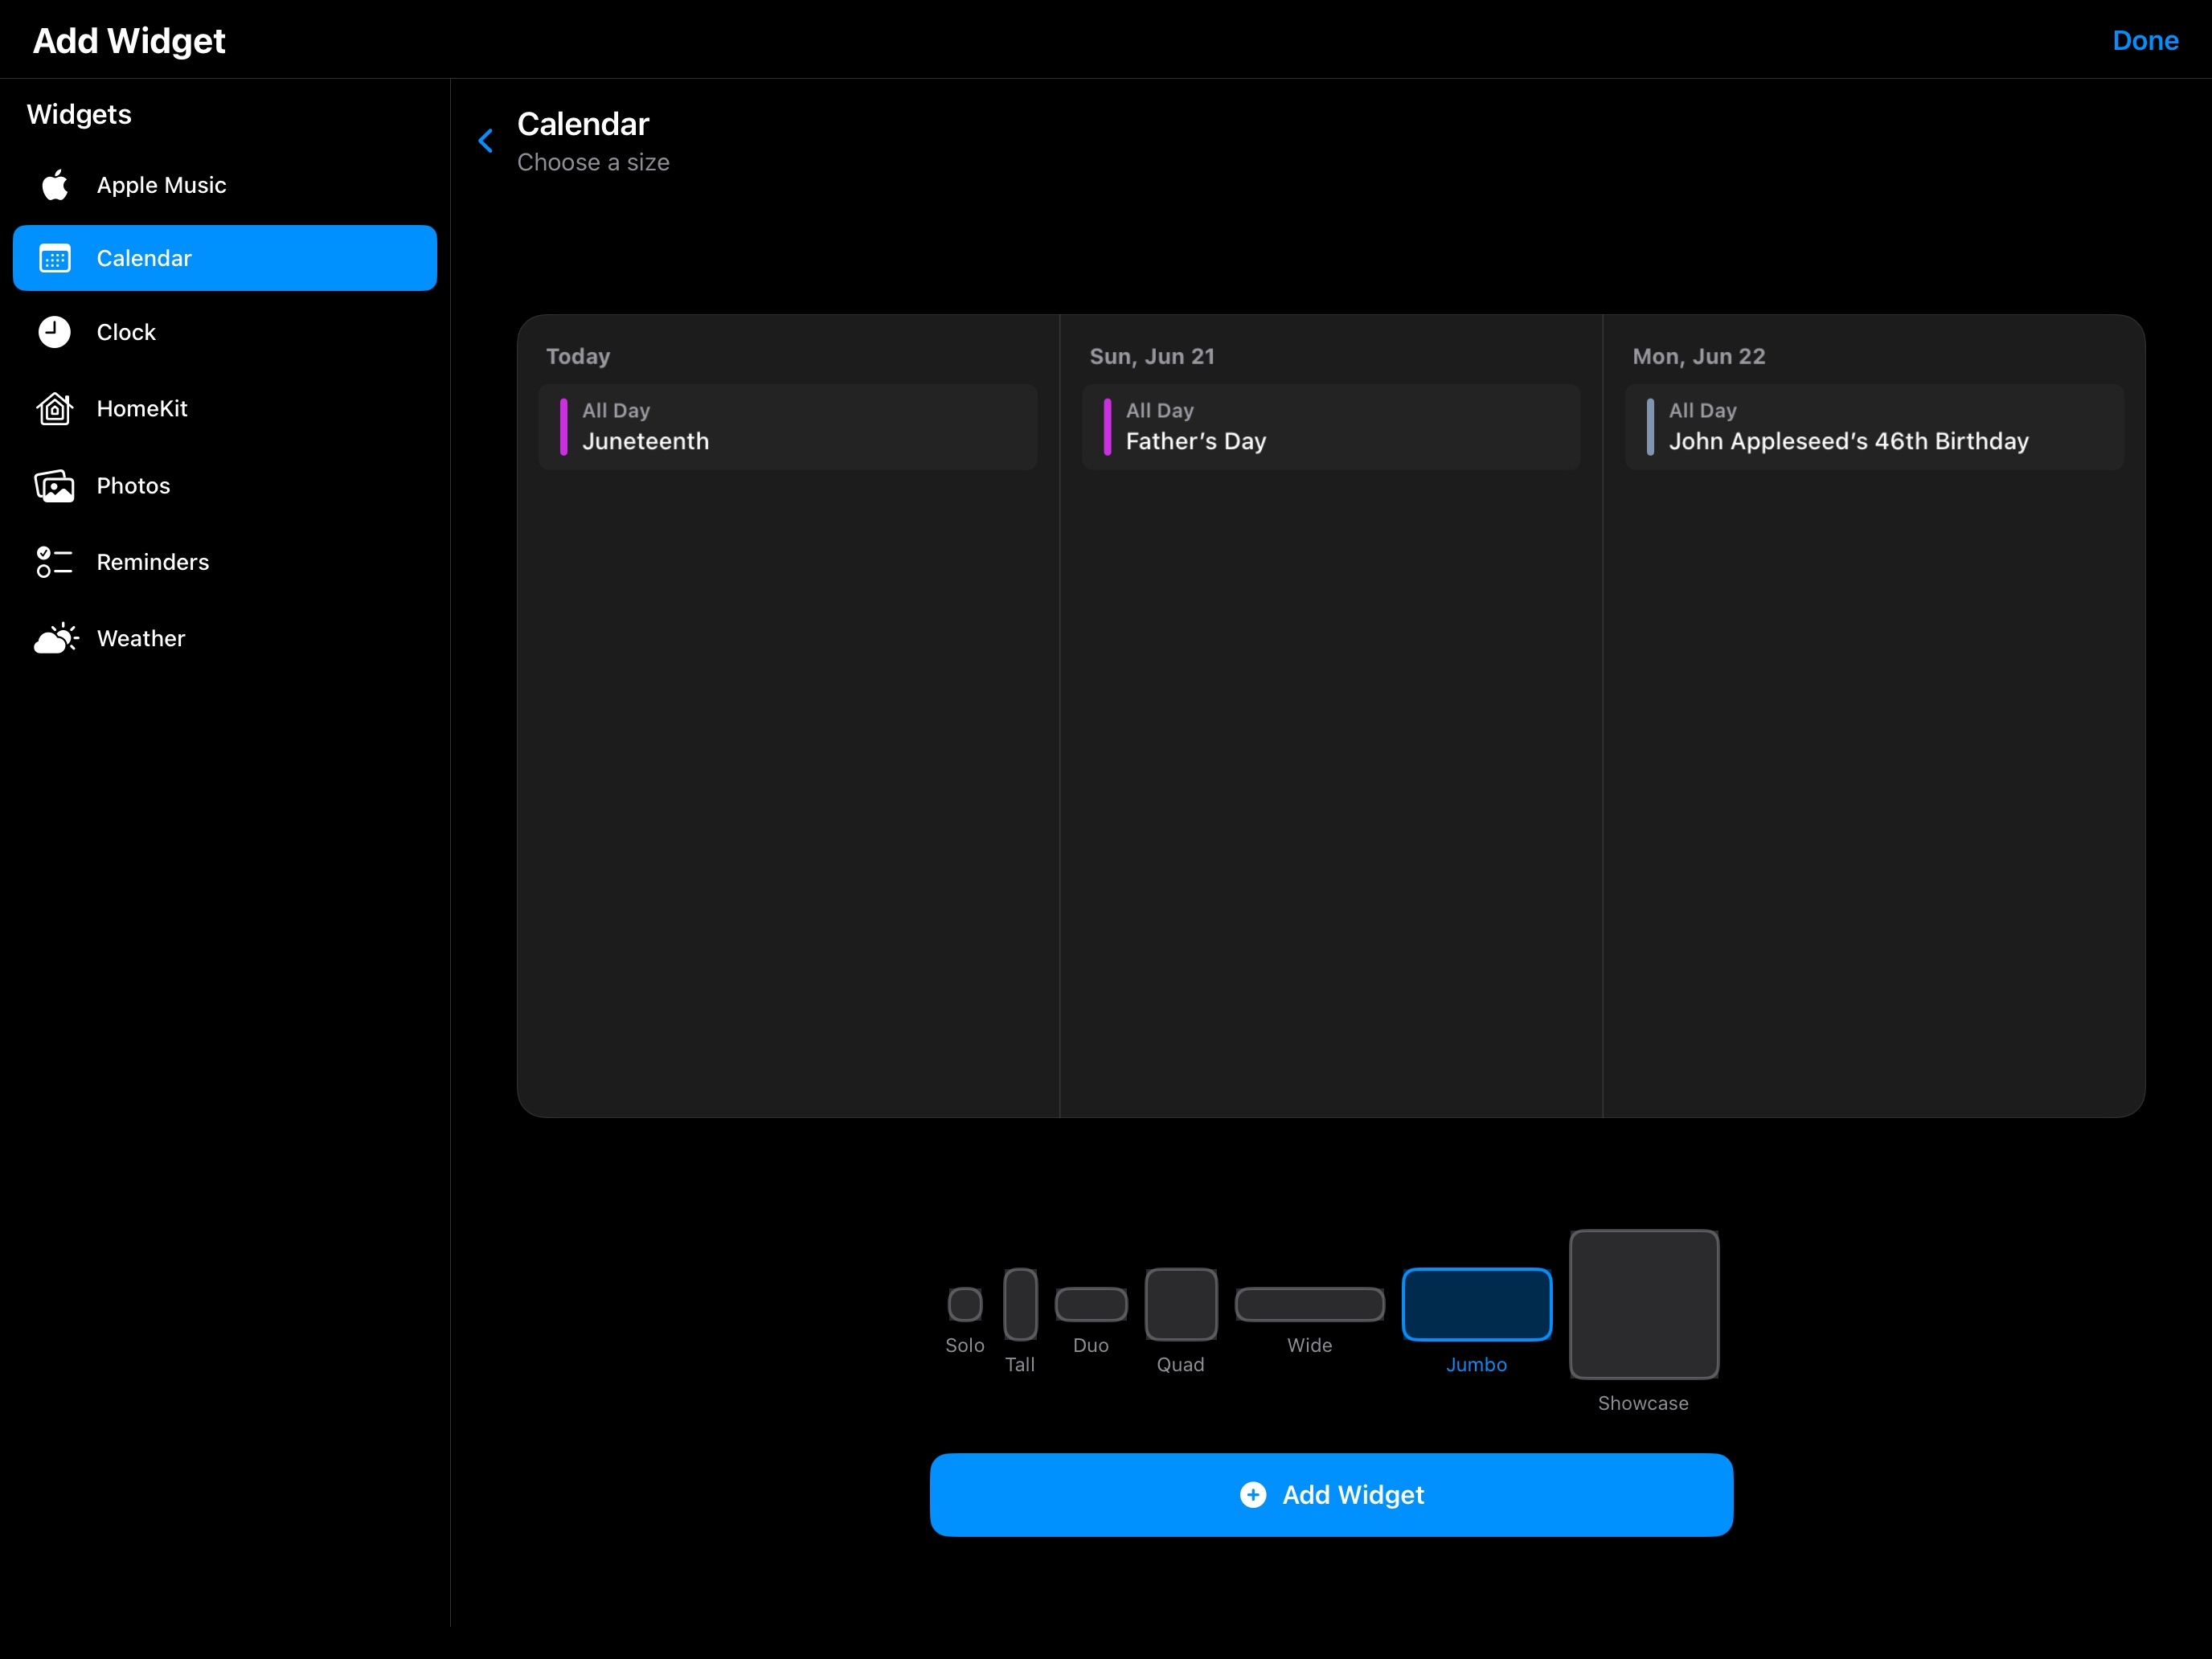The height and width of the screenshot is (1659, 2212).
Task: Click the Calendar grid icon in sidebar
Action: (55, 258)
